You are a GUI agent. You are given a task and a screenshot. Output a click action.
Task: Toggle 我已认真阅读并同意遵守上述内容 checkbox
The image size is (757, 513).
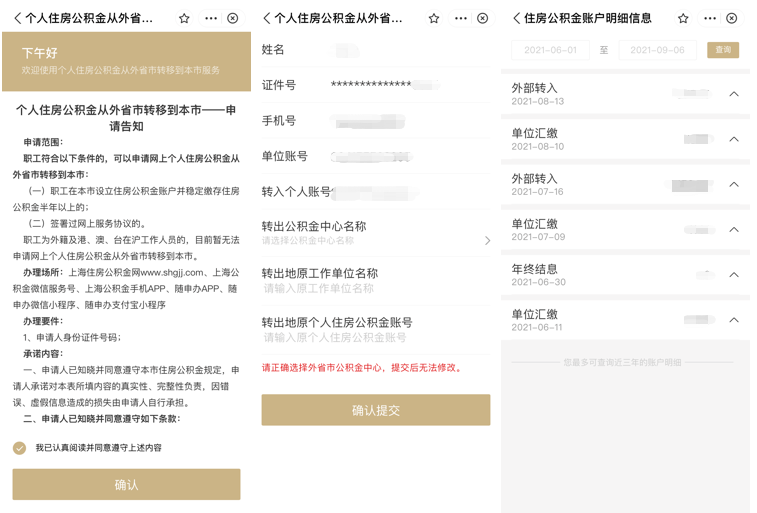pos(19,448)
